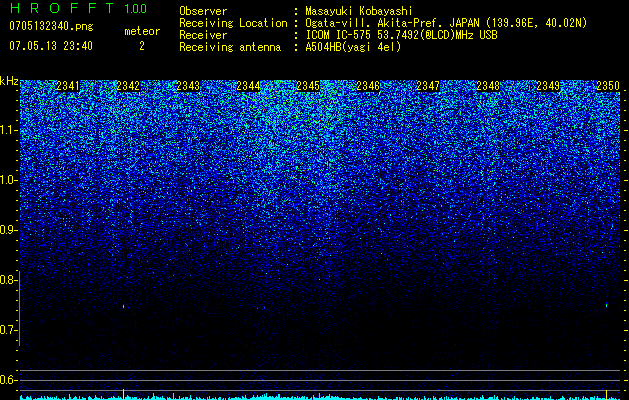
Task: Click the Observer field label
Action: click(203, 11)
